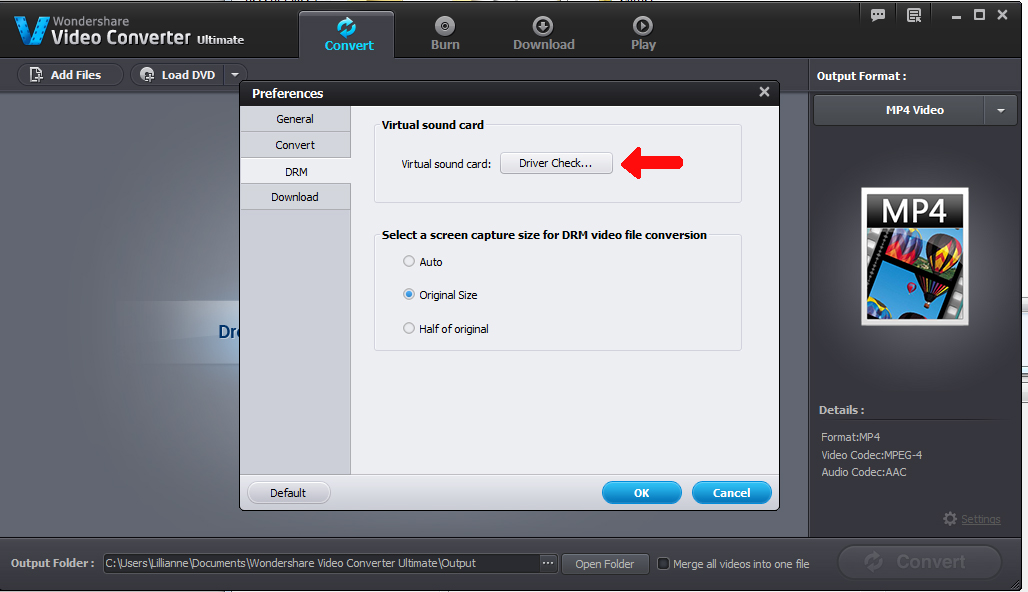The image size is (1028, 592).
Task: Expand the Load DVD dropdown arrow
Action: 235,75
